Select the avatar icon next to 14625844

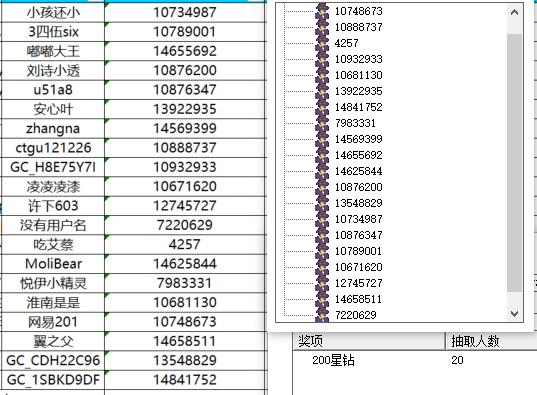(x=322, y=171)
